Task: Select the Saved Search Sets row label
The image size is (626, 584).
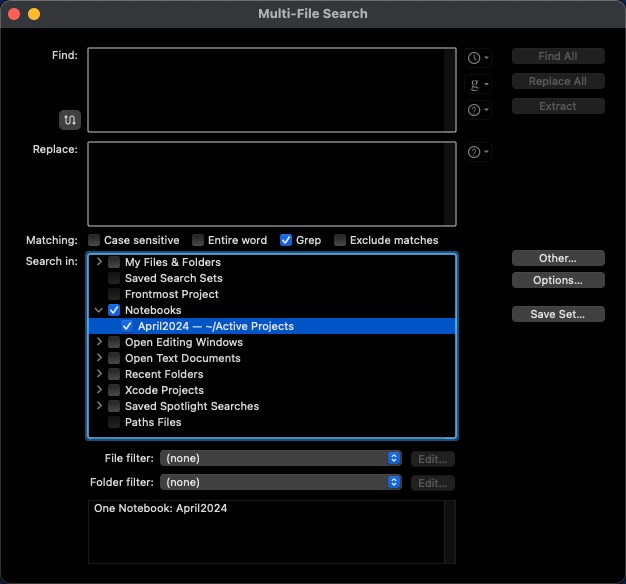Action: (x=174, y=278)
